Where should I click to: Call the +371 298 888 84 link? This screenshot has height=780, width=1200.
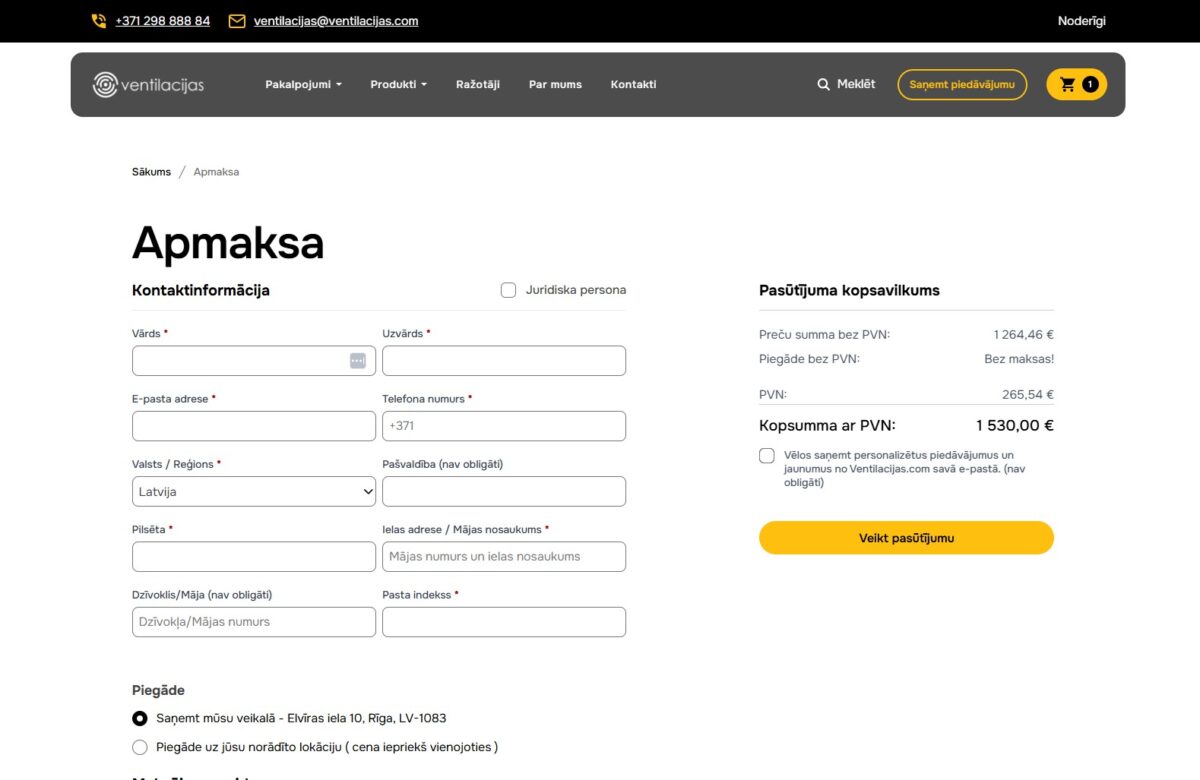coord(163,21)
